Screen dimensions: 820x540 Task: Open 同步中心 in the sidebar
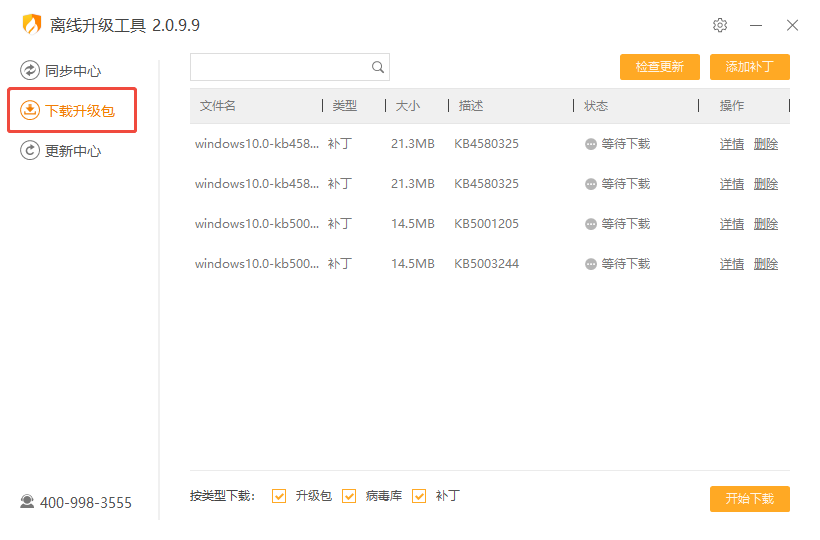[61, 71]
